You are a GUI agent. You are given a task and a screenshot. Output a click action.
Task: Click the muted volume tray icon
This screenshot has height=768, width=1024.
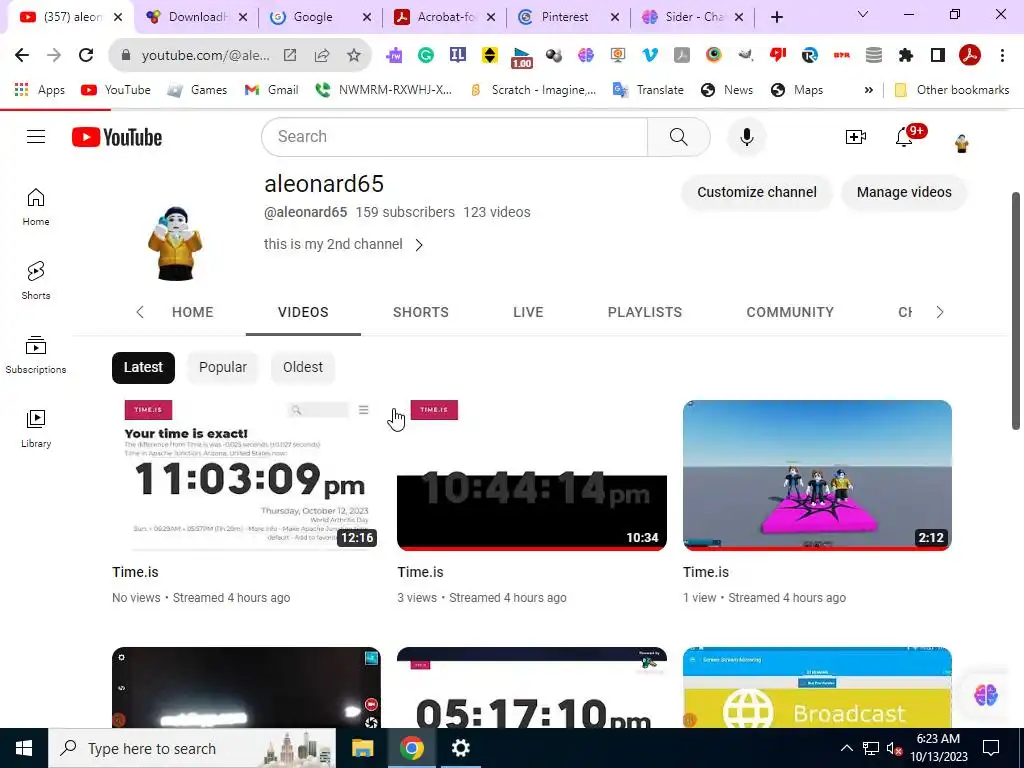(894, 748)
